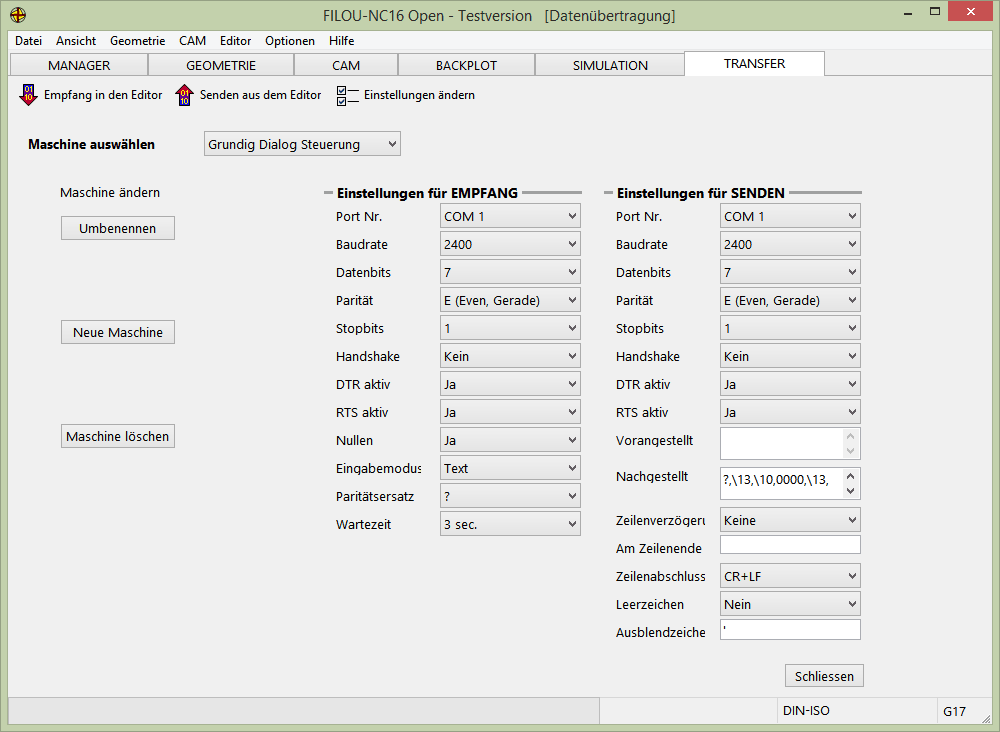Open the Nullen dropdown
The width and height of the screenshot is (1000, 732).
click(510, 441)
